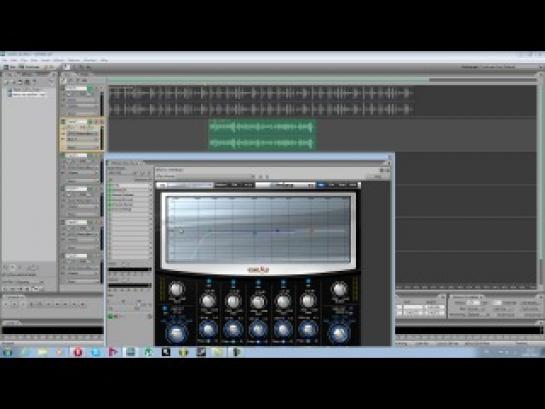The image size is (545, 409).
Task: Click the highlighted track two name field
Action: (76, 122)
